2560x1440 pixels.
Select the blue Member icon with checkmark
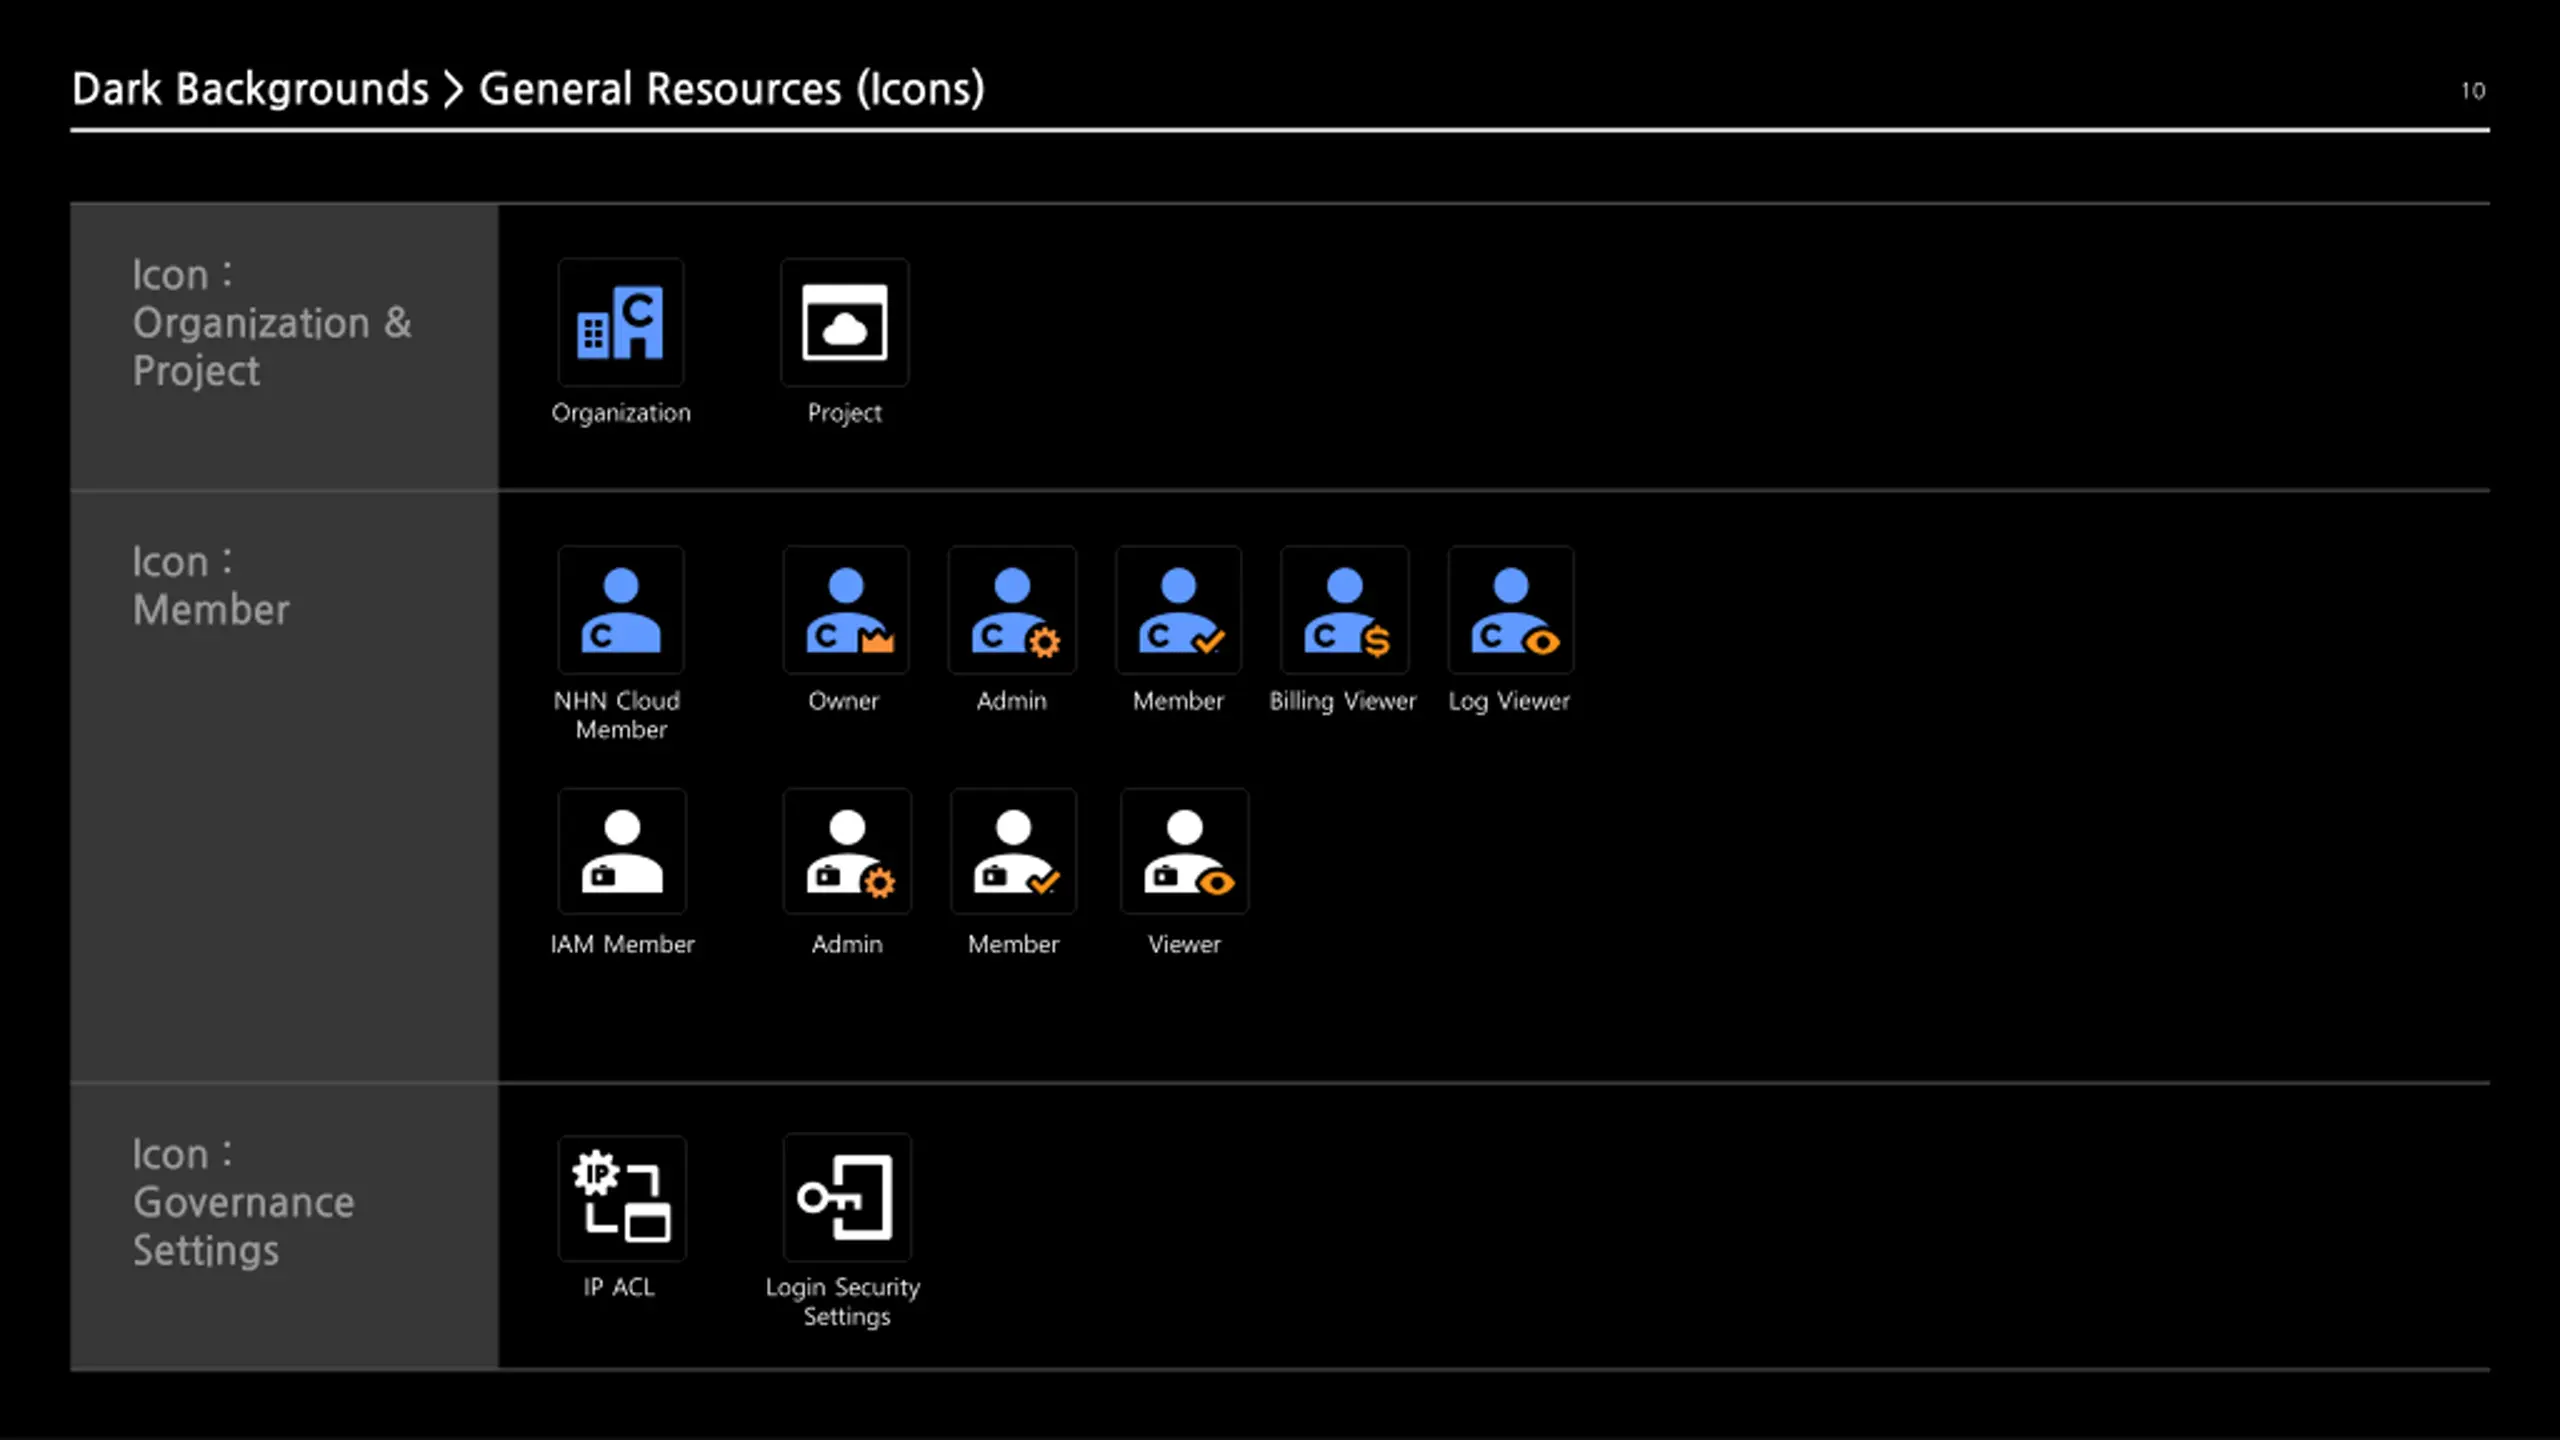[1179, 610]
